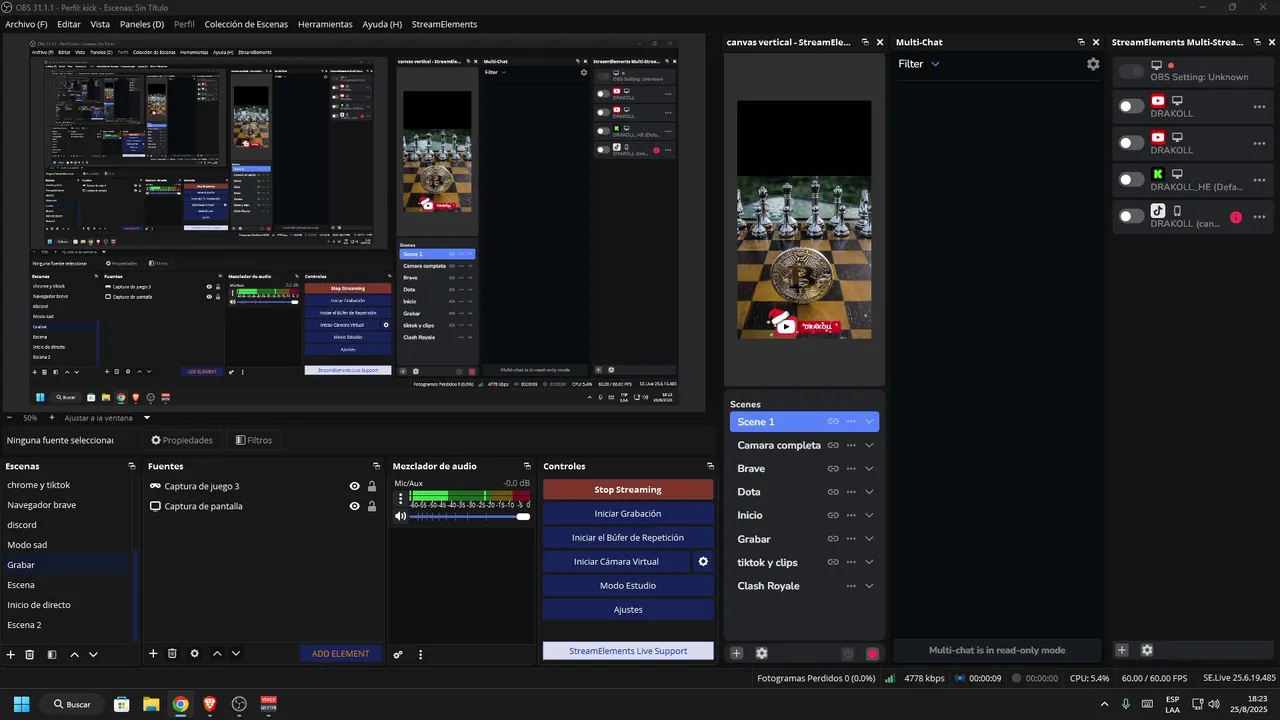The height and width of the screenshot is (720, 1280).
Task: Open vertical canvas settings gear
Action: point(762,653)
